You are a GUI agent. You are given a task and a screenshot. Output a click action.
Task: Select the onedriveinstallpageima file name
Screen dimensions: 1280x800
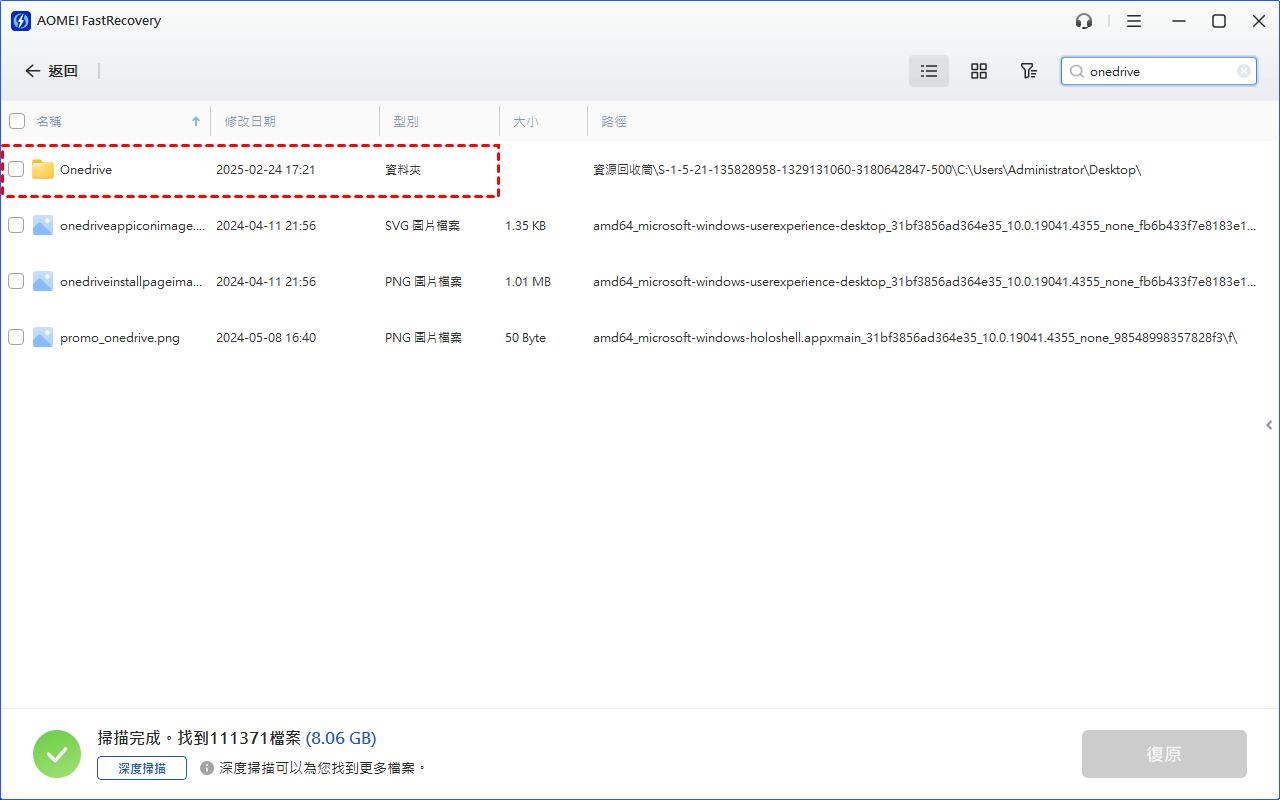(x=131, y=282)
